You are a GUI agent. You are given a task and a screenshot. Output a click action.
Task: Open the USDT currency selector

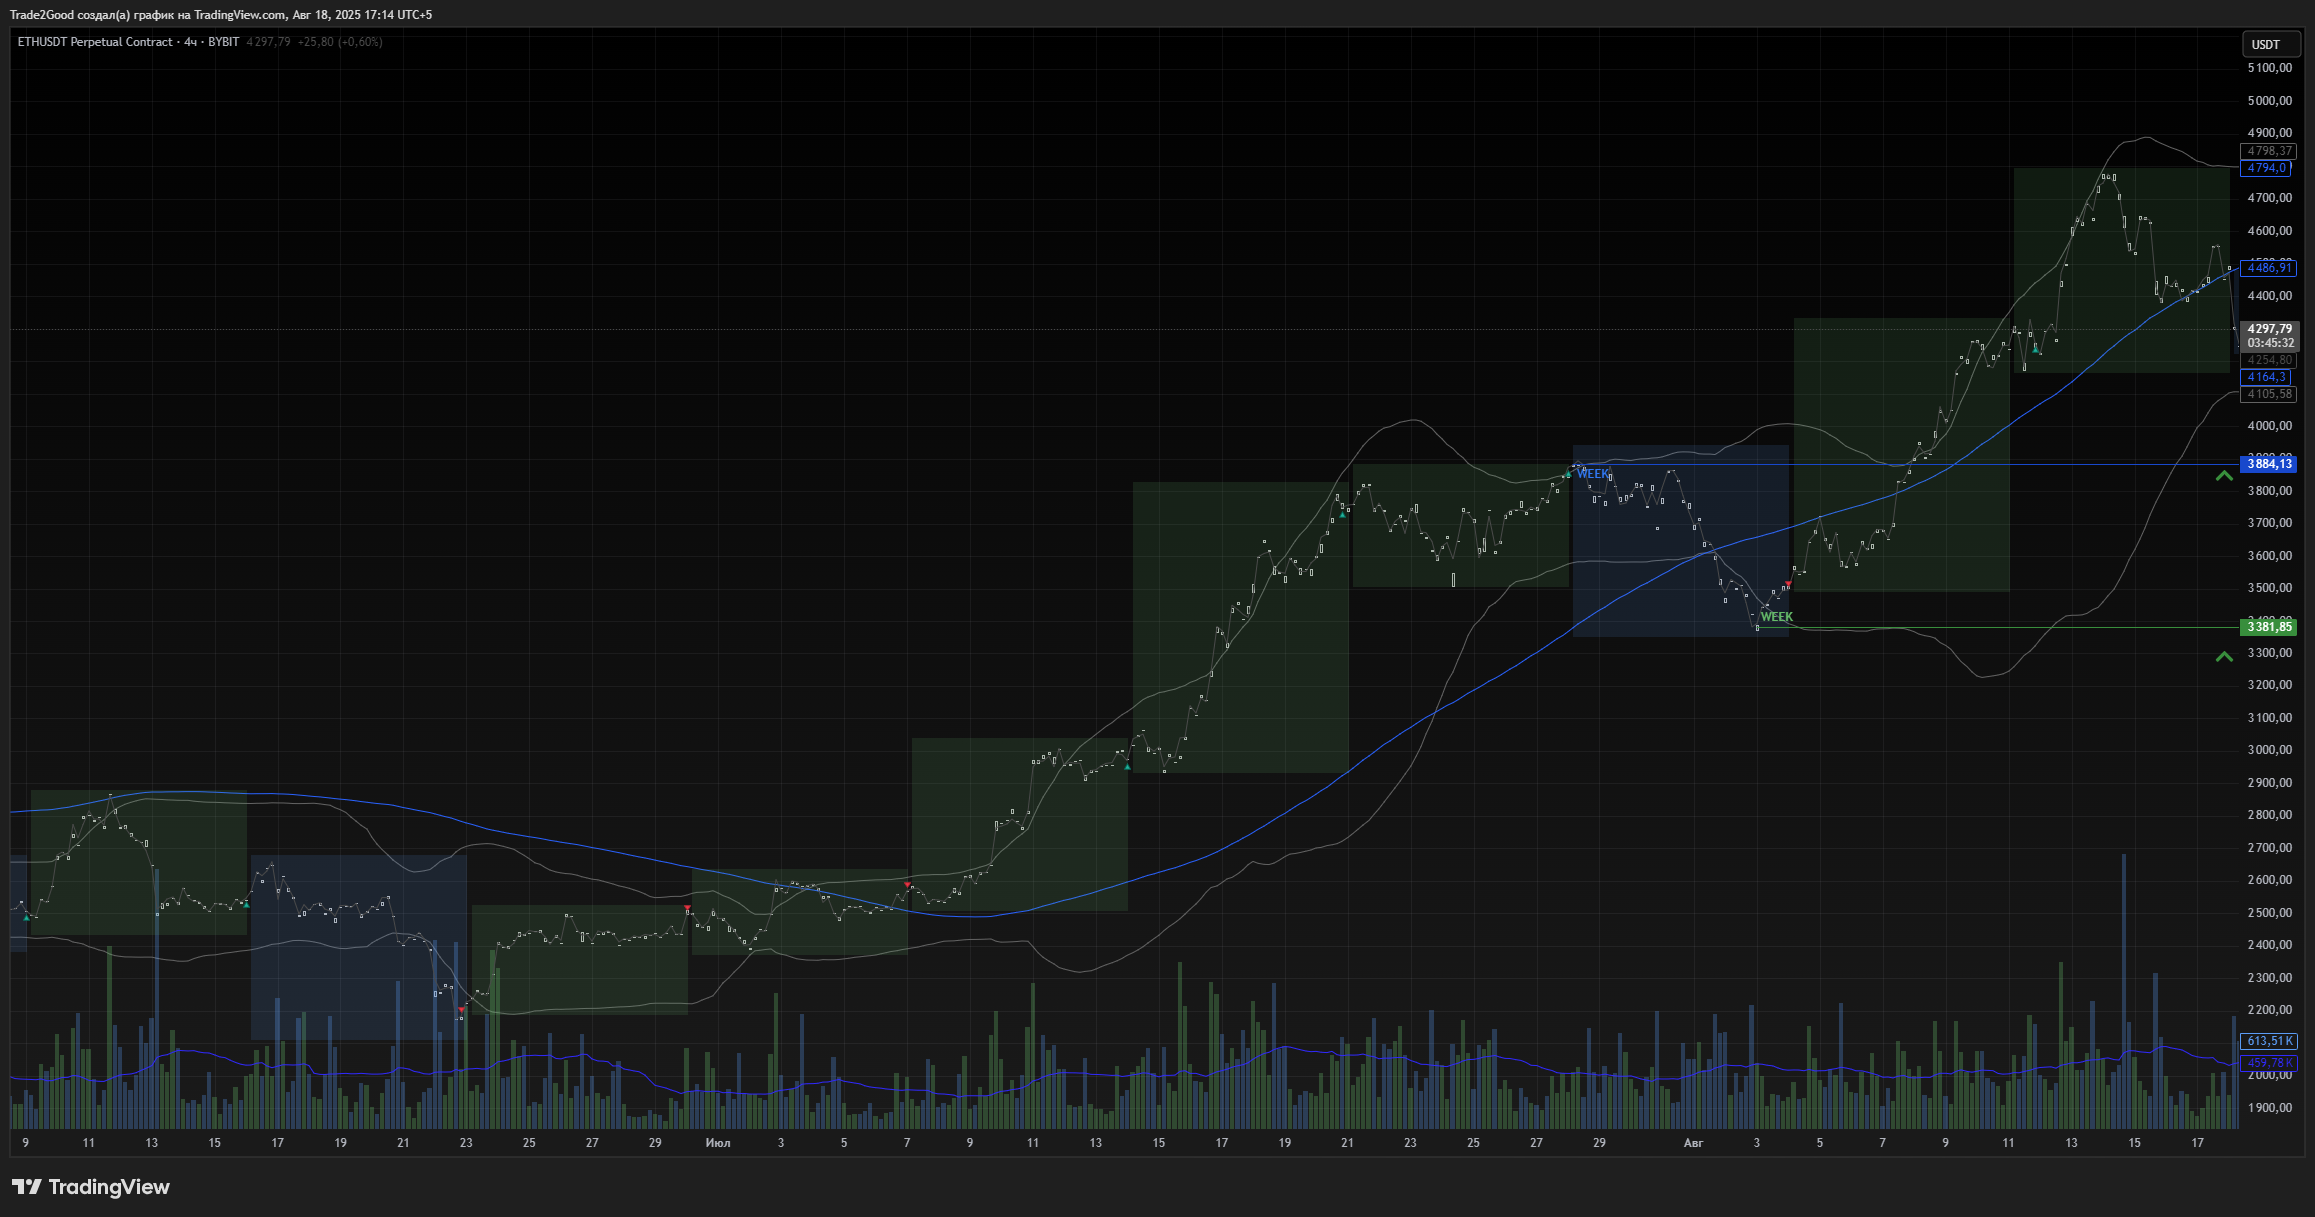click(x=2265, y=44)
